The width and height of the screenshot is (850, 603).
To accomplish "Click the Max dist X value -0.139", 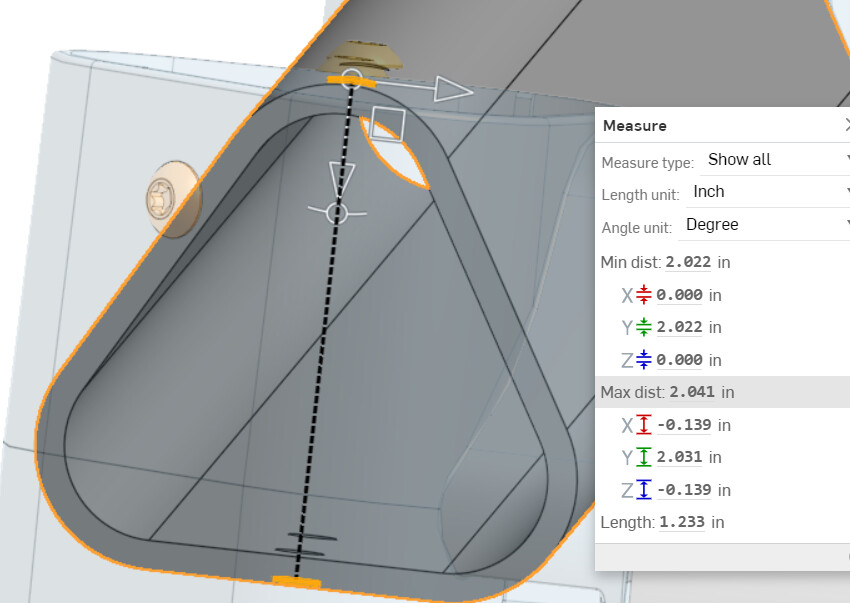I will (x=684, y=425).
